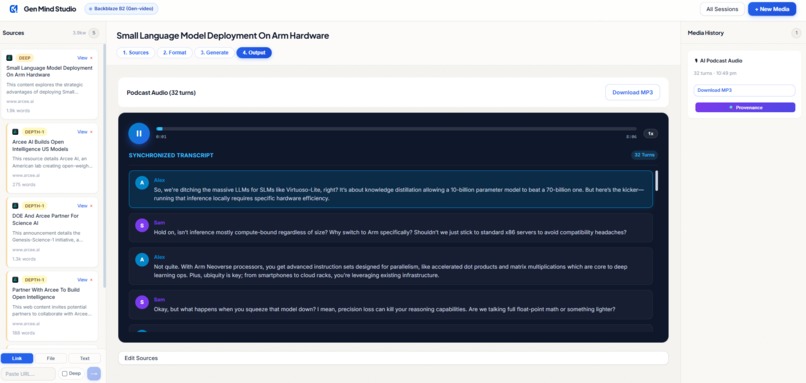806x383 pixels.
Task: Enable the Deep checkbox
Action: [x=65, y=374]
